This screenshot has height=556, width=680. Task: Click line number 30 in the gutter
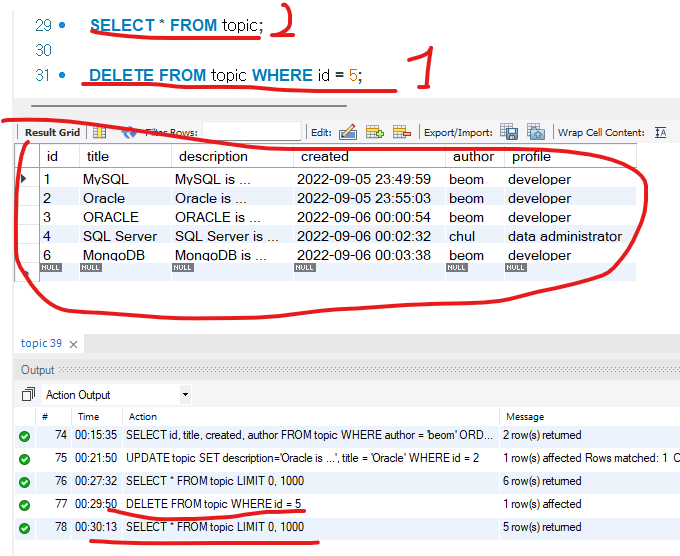pos(43,50)
